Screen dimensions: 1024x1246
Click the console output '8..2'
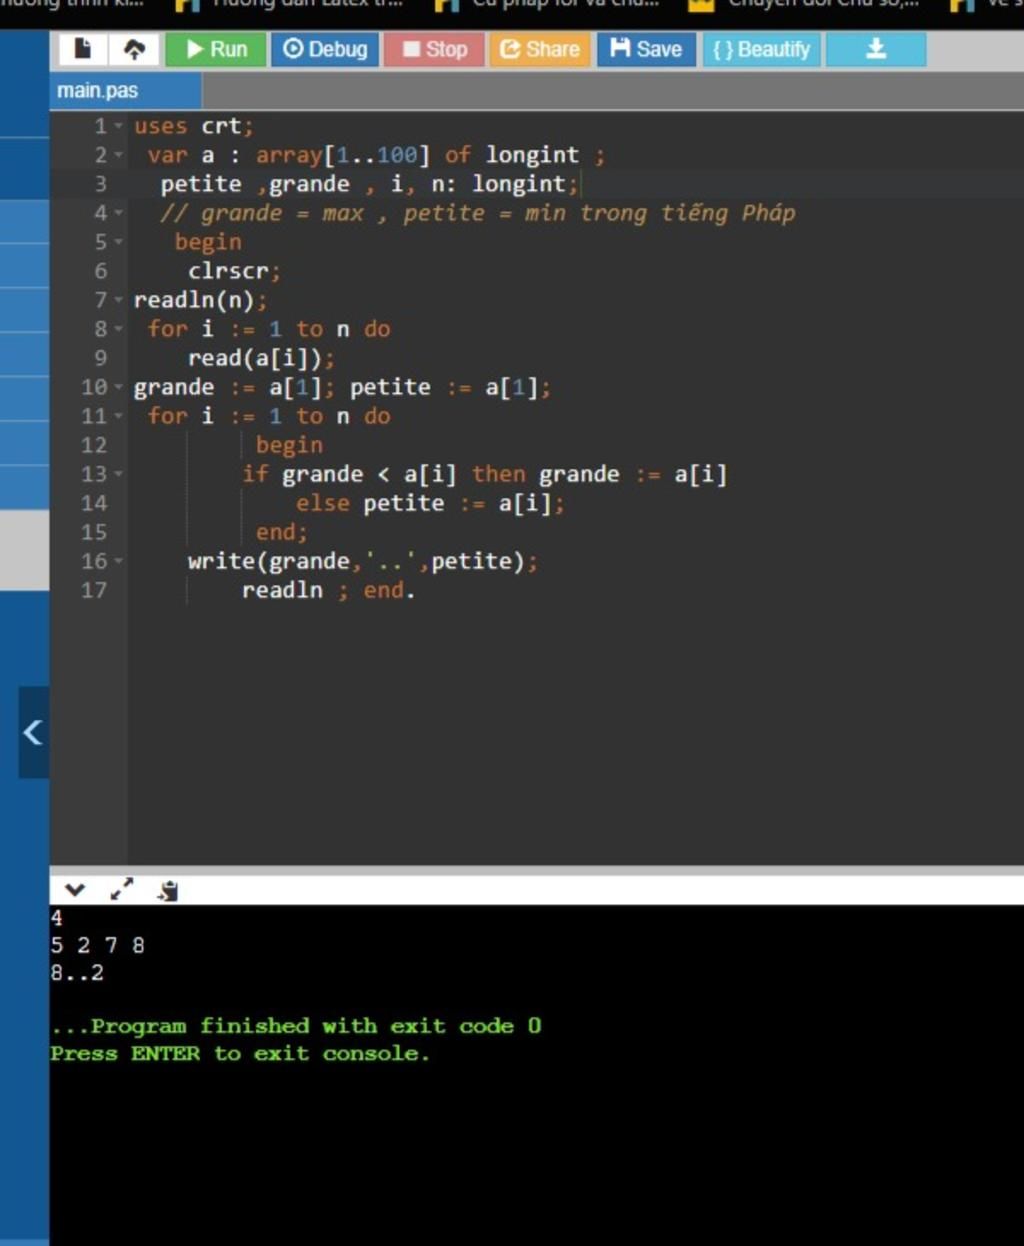click(x=77, y=972)
